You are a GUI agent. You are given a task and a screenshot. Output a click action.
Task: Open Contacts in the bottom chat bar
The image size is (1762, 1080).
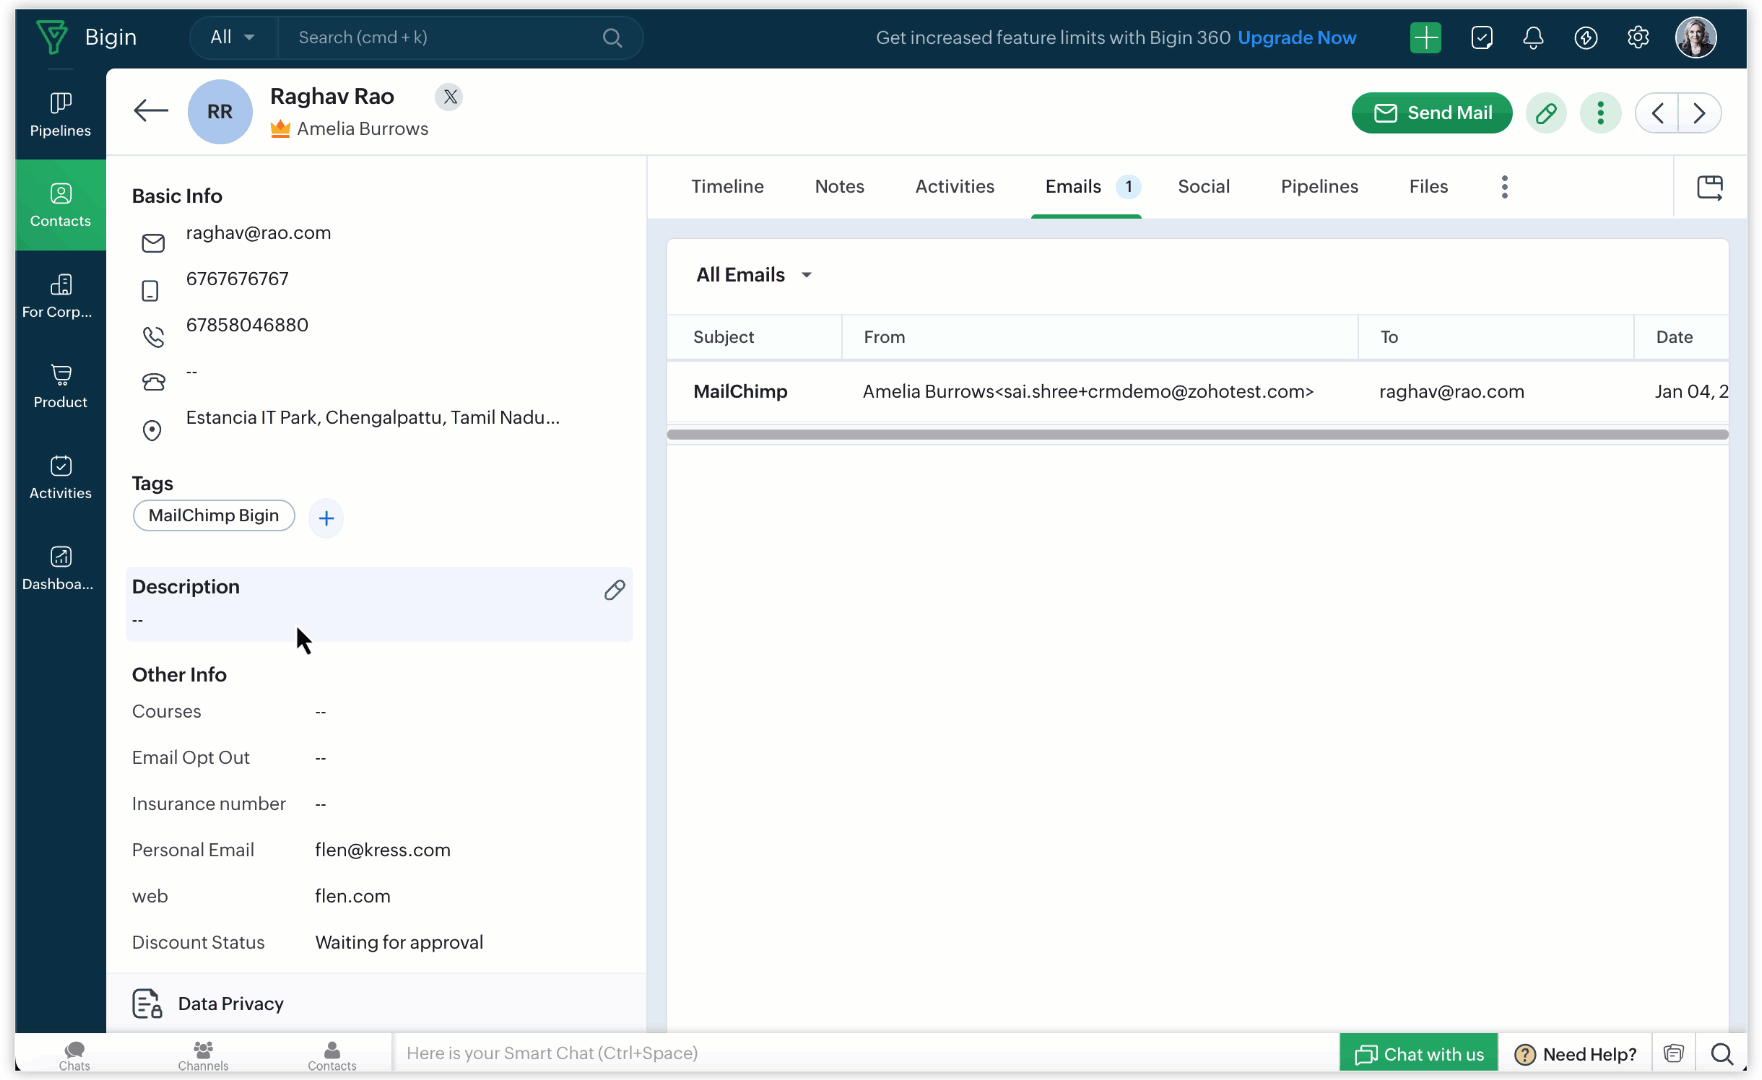pos(332,1056)
